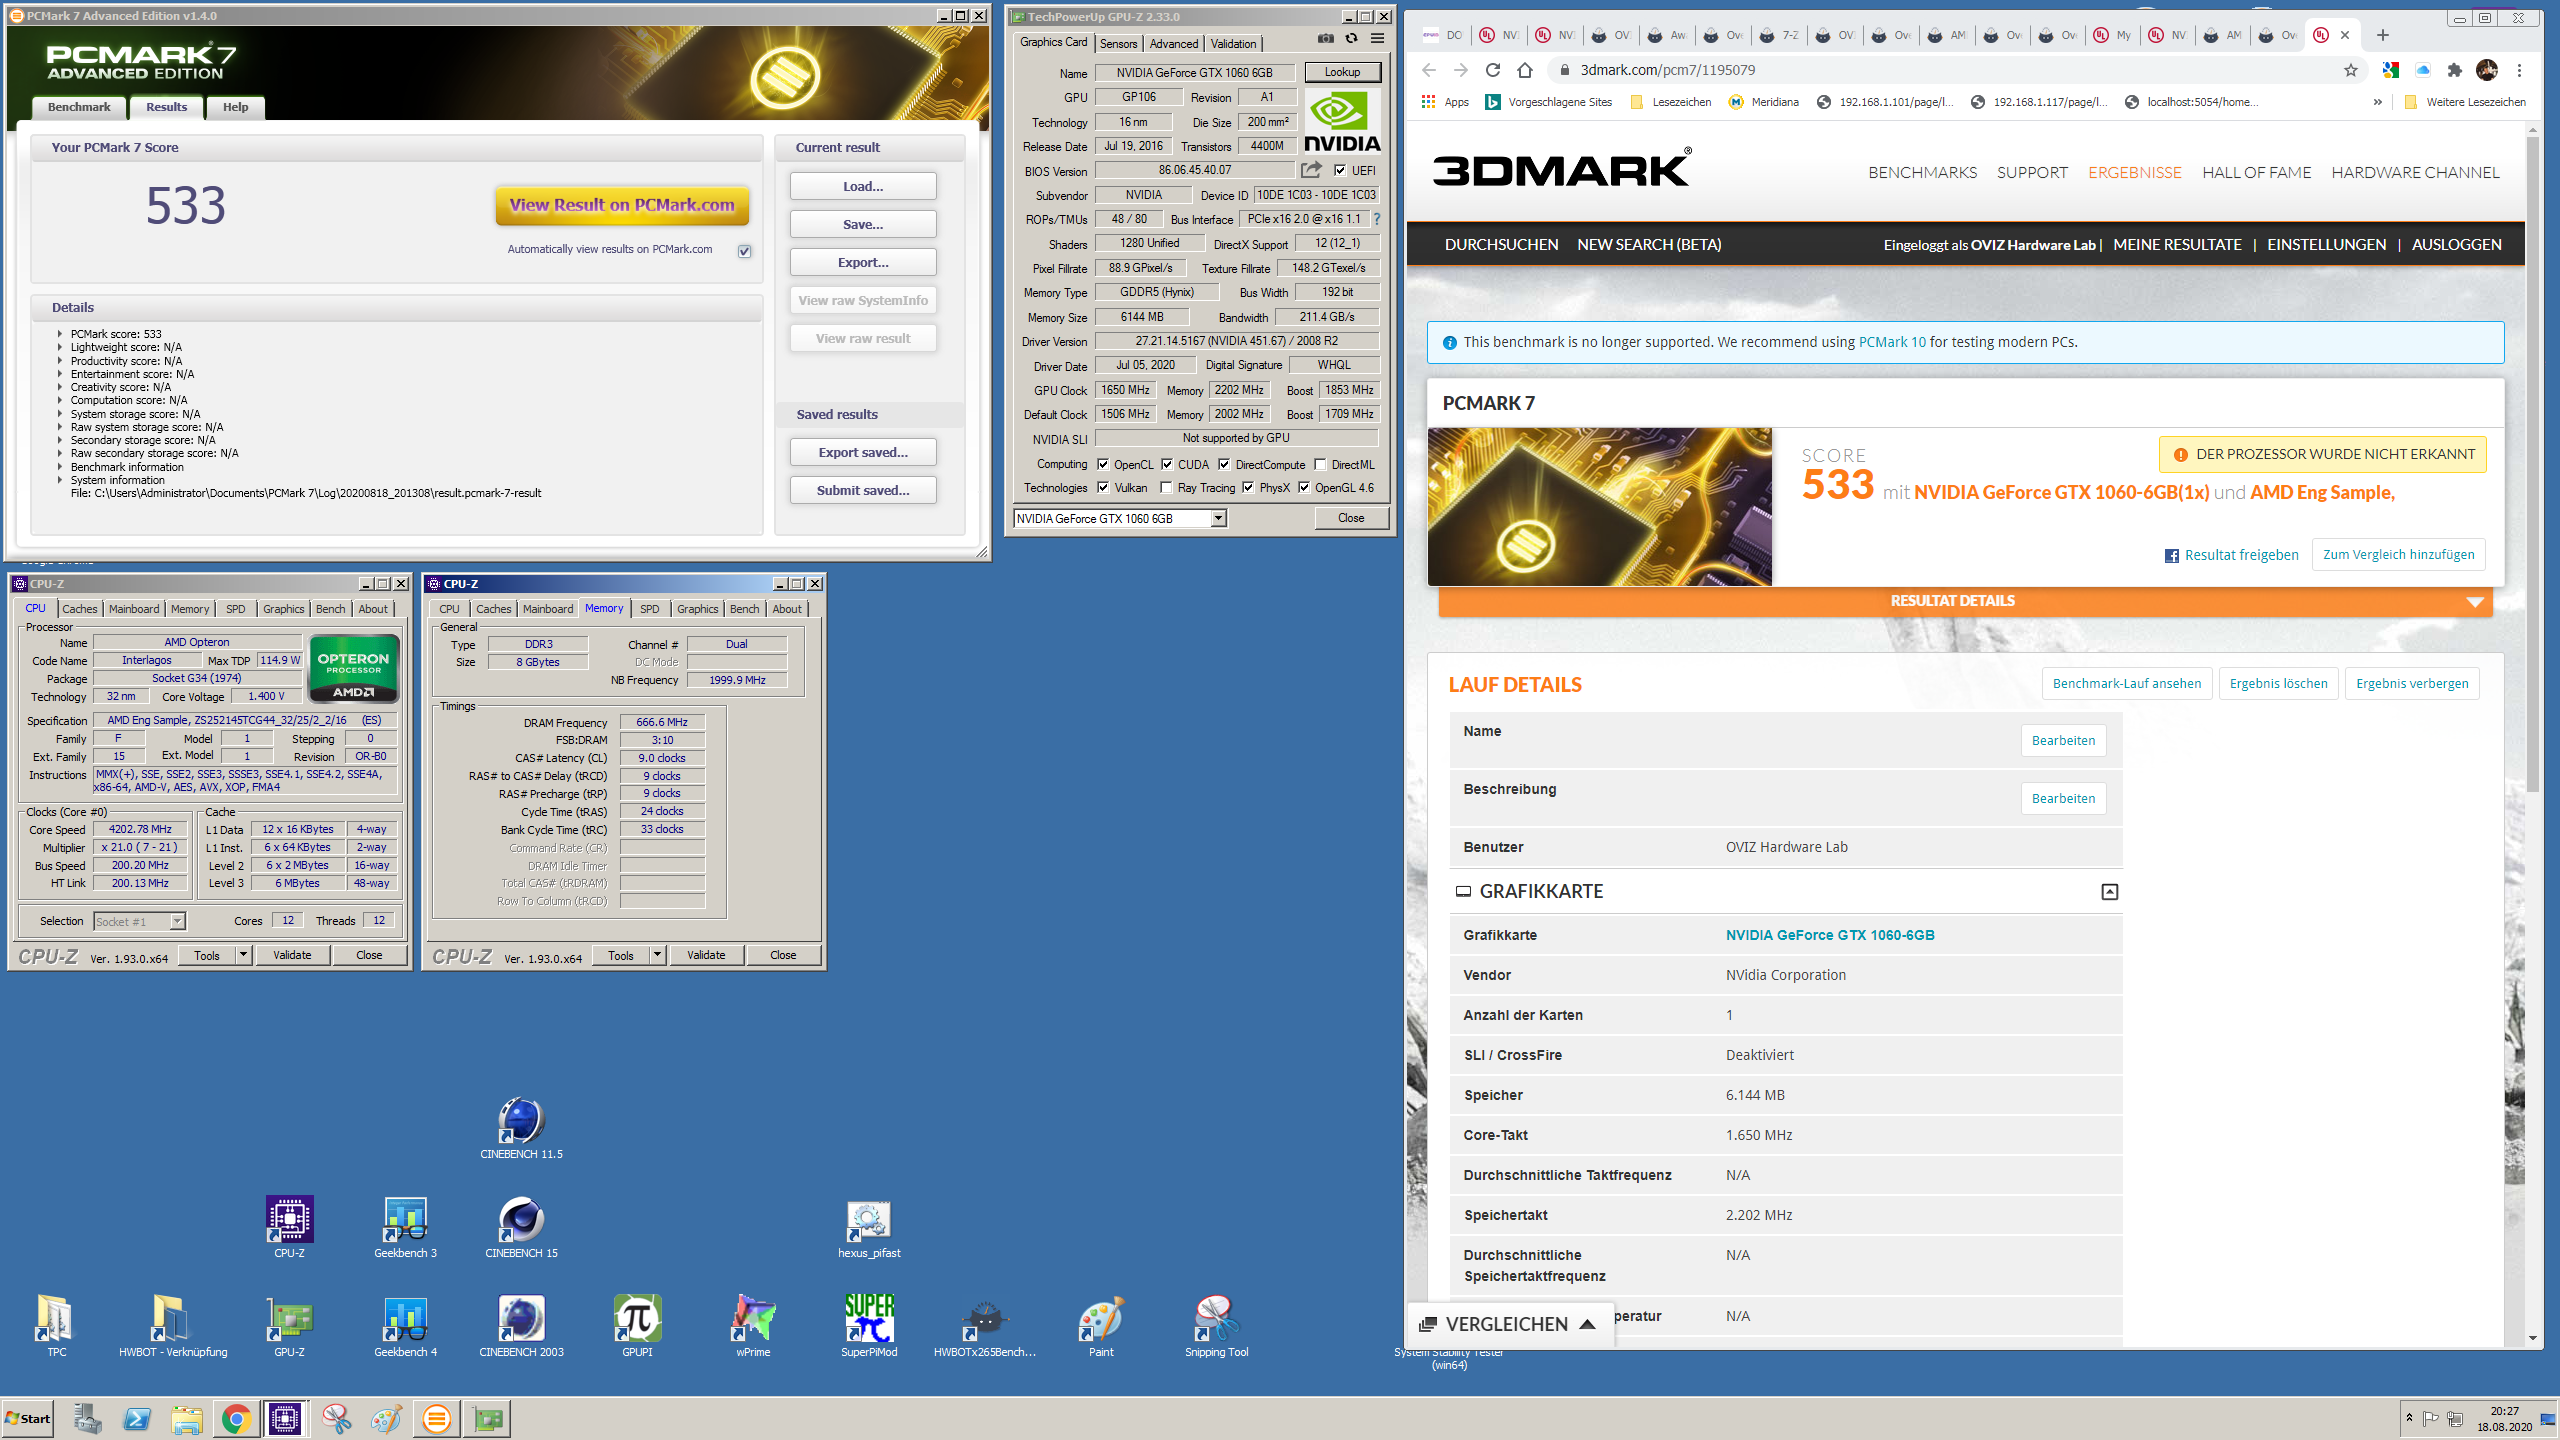
Task: Toggle the PhysX checkbox in GPU-Z
Action: pyautogui.click(x=1248, y=487)
